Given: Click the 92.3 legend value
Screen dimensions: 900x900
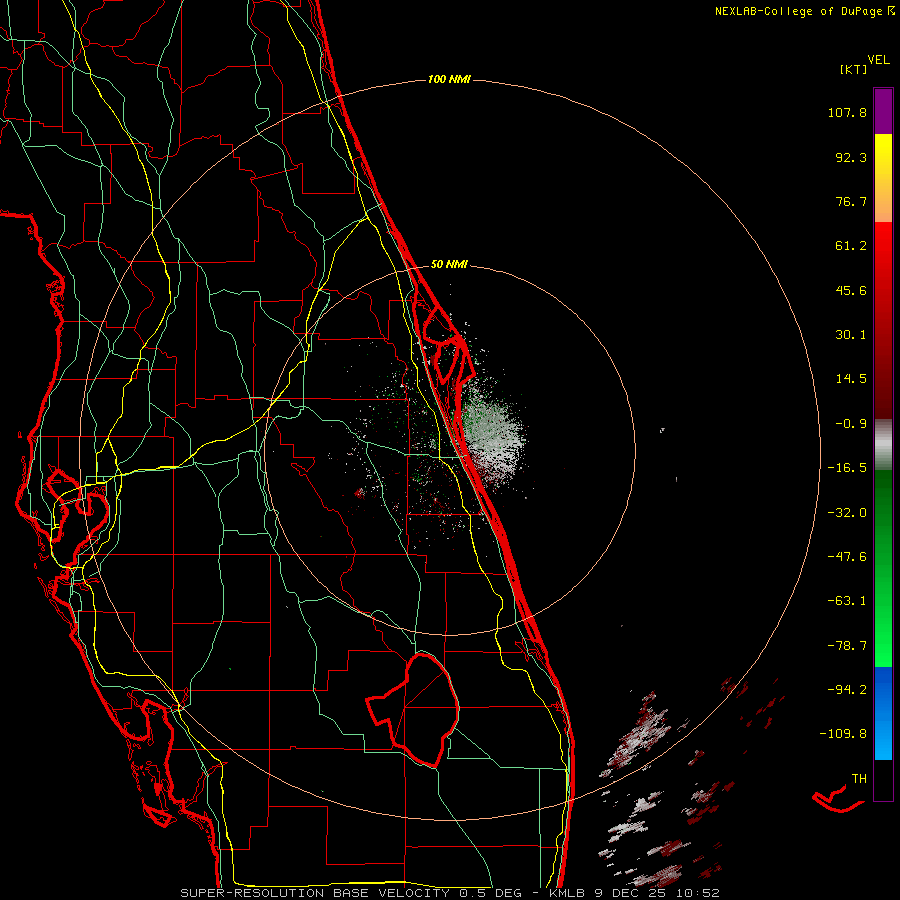Looking at the screenshot, I should pos(851,157).
